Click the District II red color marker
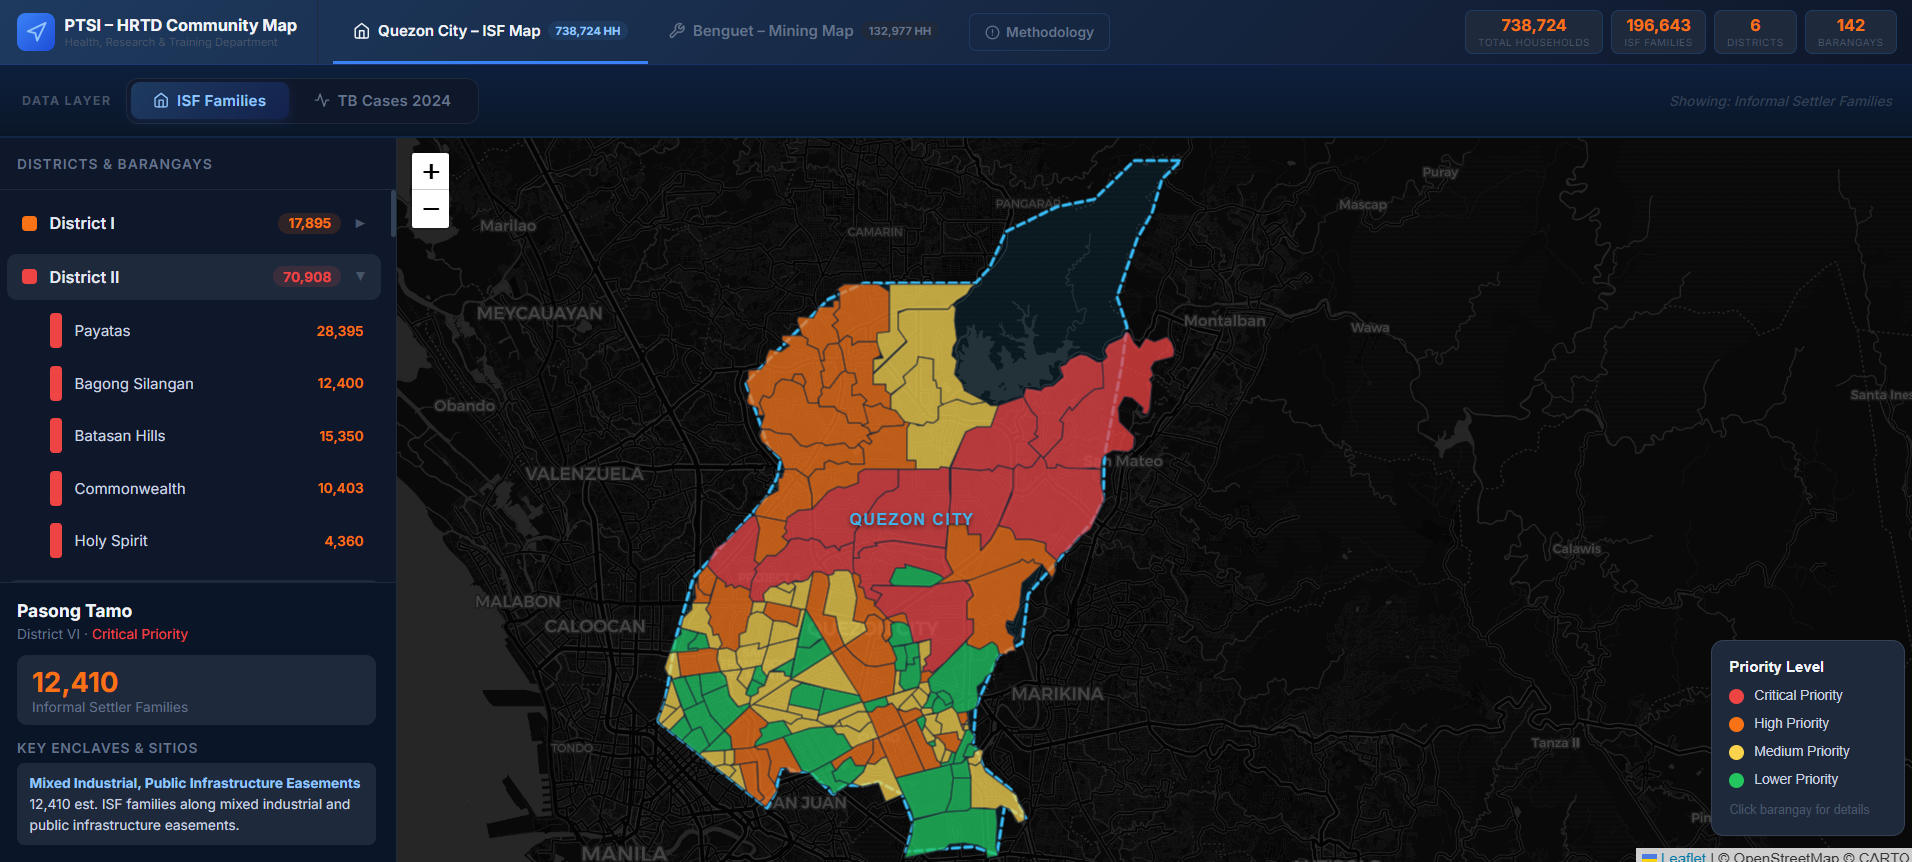The height and width of the screenshot is (862, 1912). tap(30, 277)
